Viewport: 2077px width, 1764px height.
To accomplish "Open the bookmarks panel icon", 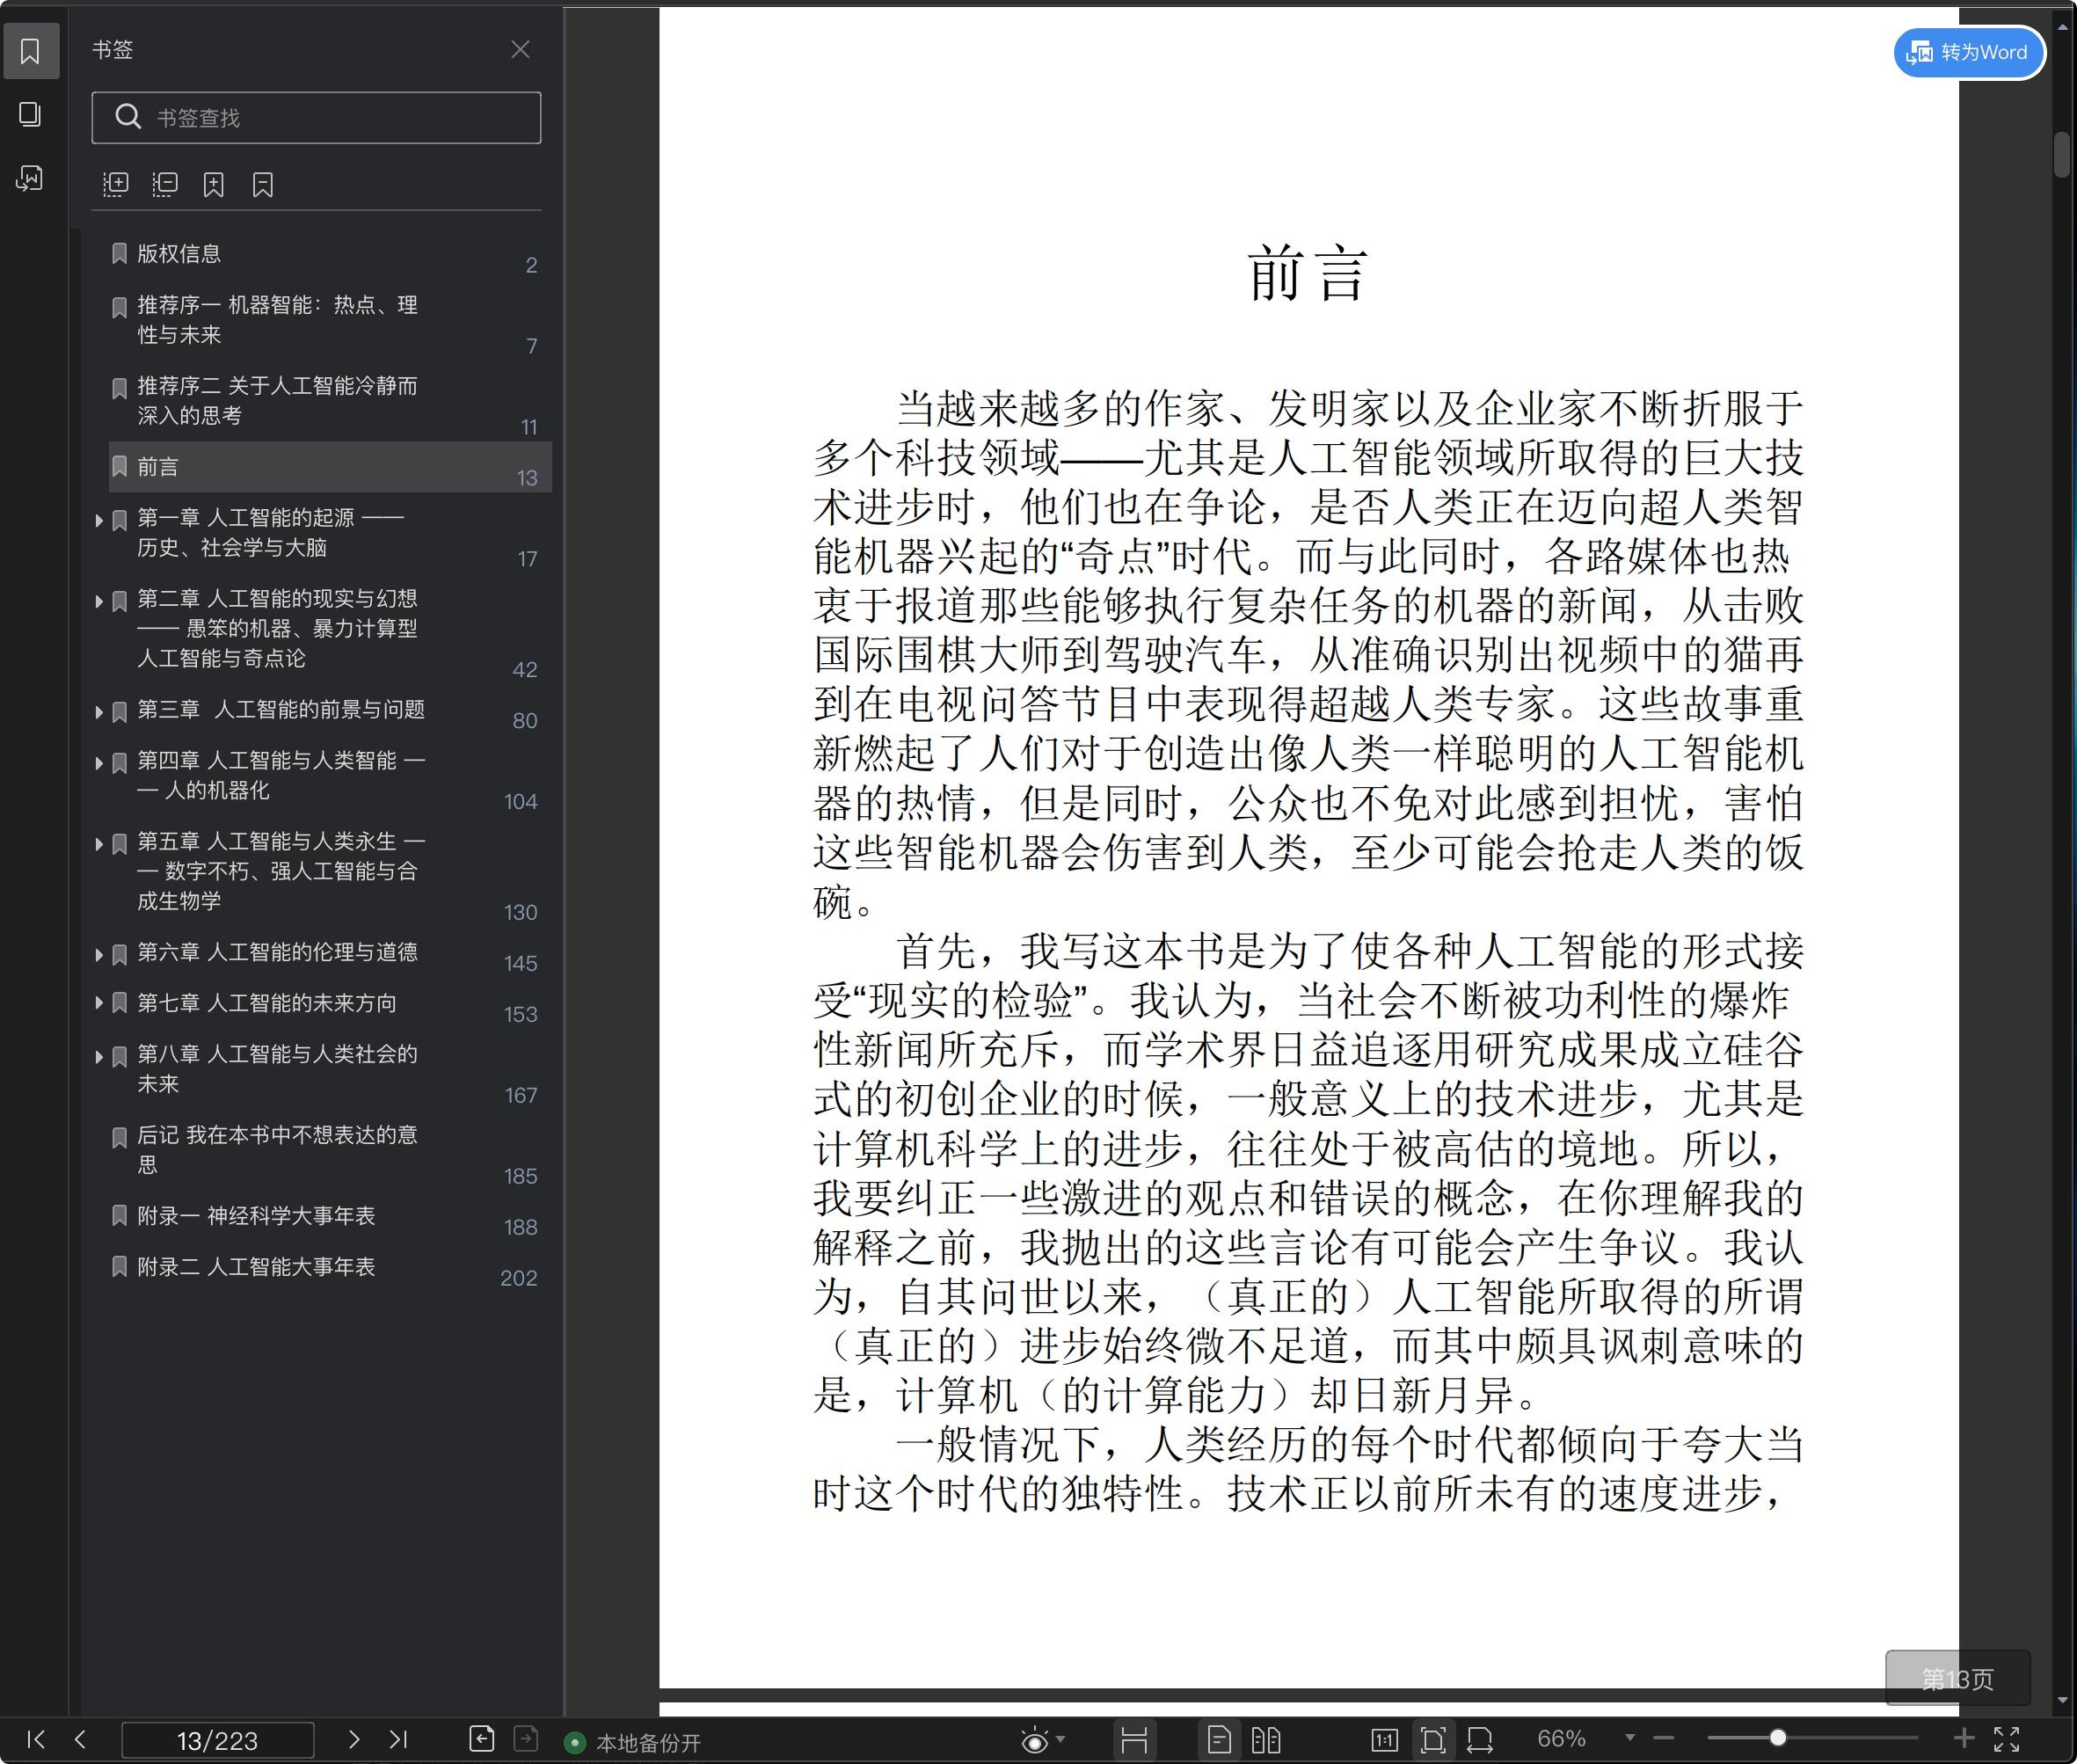I will (x=31, y=51).
